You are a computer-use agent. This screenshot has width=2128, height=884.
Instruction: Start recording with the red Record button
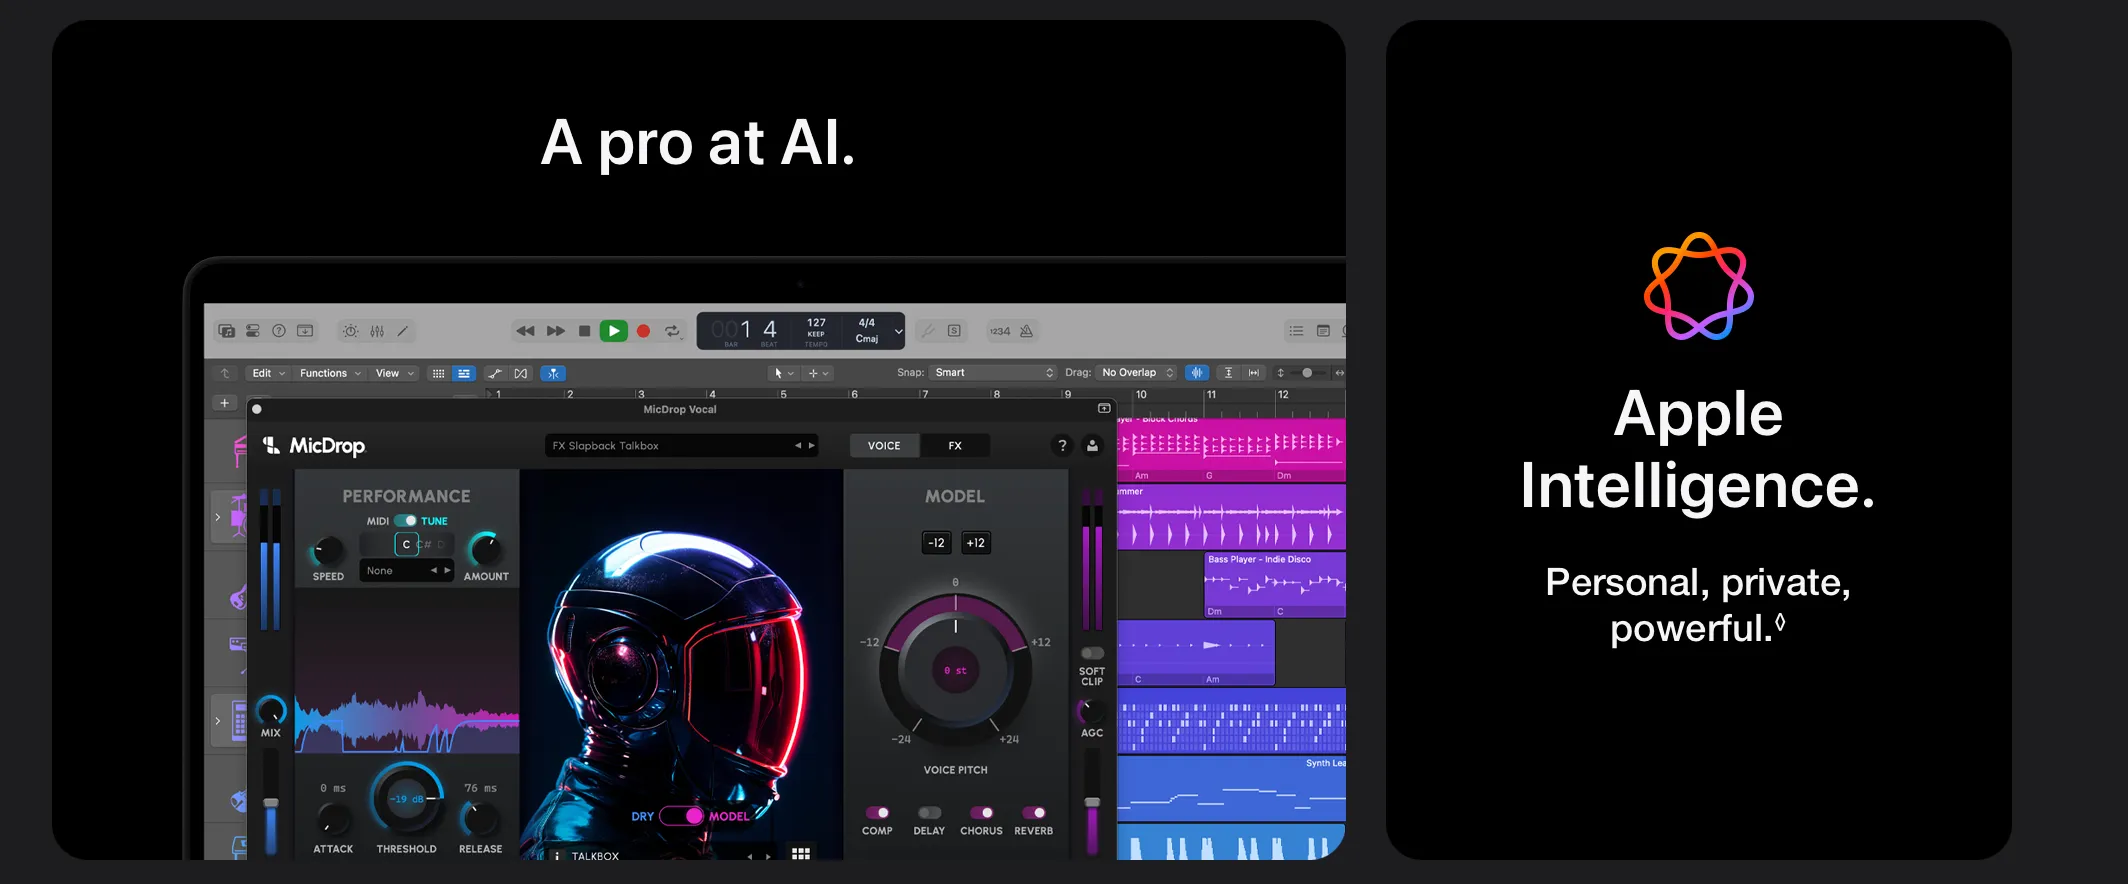click(644, 331)
